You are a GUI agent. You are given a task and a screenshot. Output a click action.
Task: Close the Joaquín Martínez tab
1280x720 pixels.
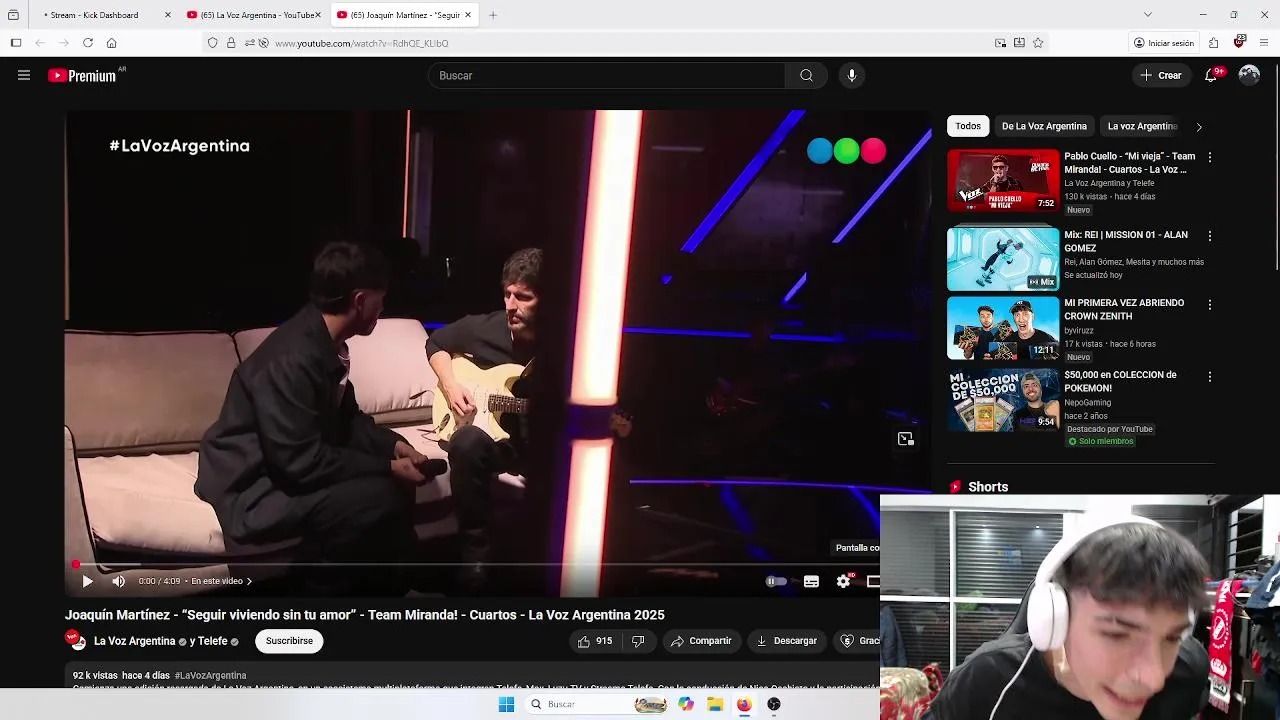tap(468, 15)
